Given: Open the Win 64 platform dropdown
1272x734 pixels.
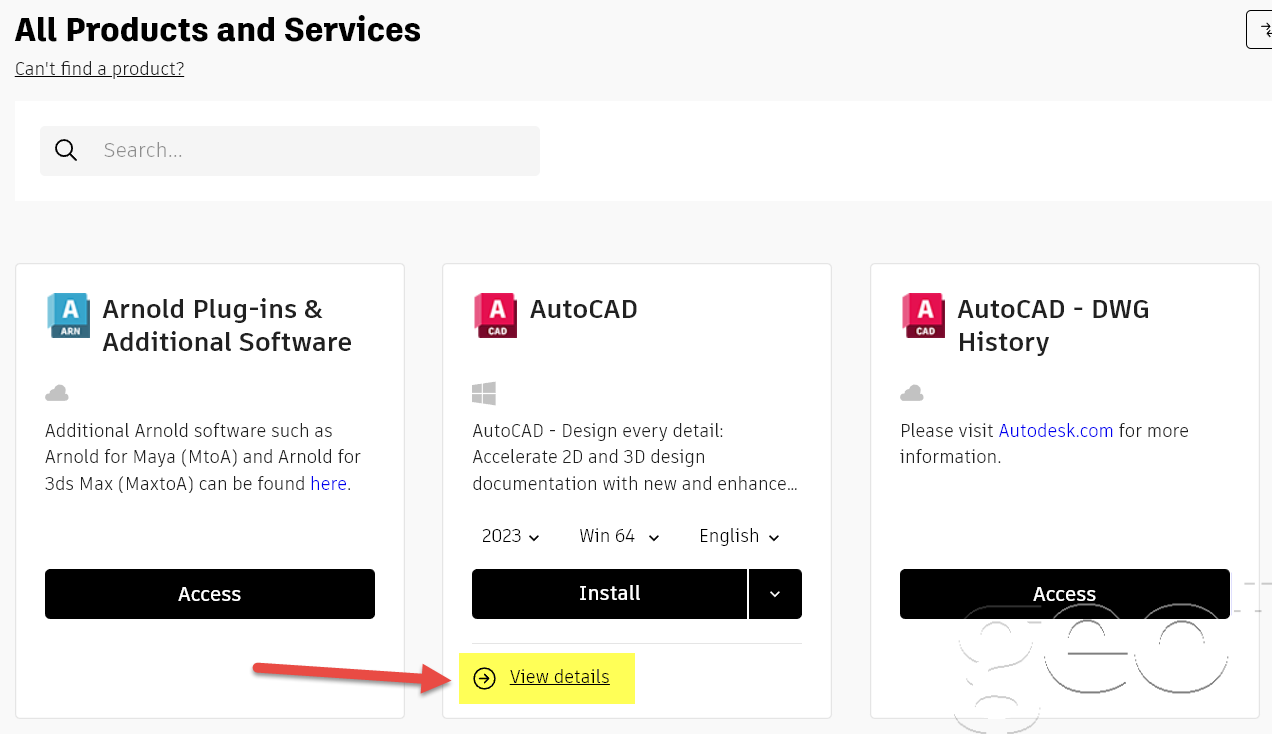Looking at the screenshot, I should coord(620,536).
